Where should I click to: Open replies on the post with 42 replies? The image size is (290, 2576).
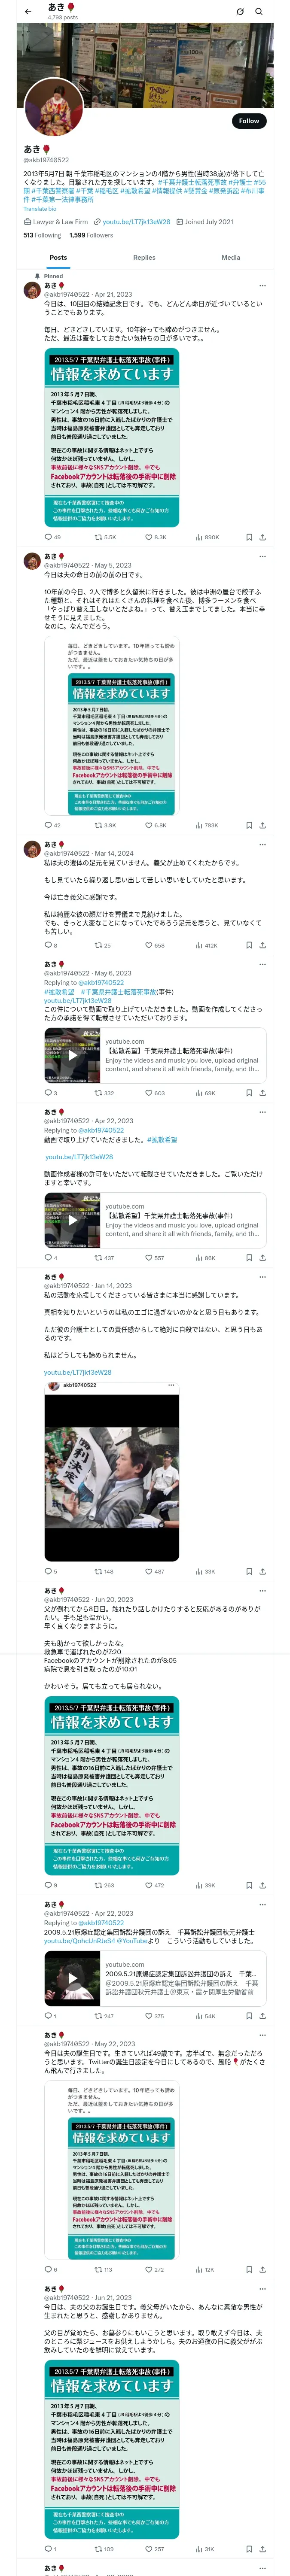point(48,825)
